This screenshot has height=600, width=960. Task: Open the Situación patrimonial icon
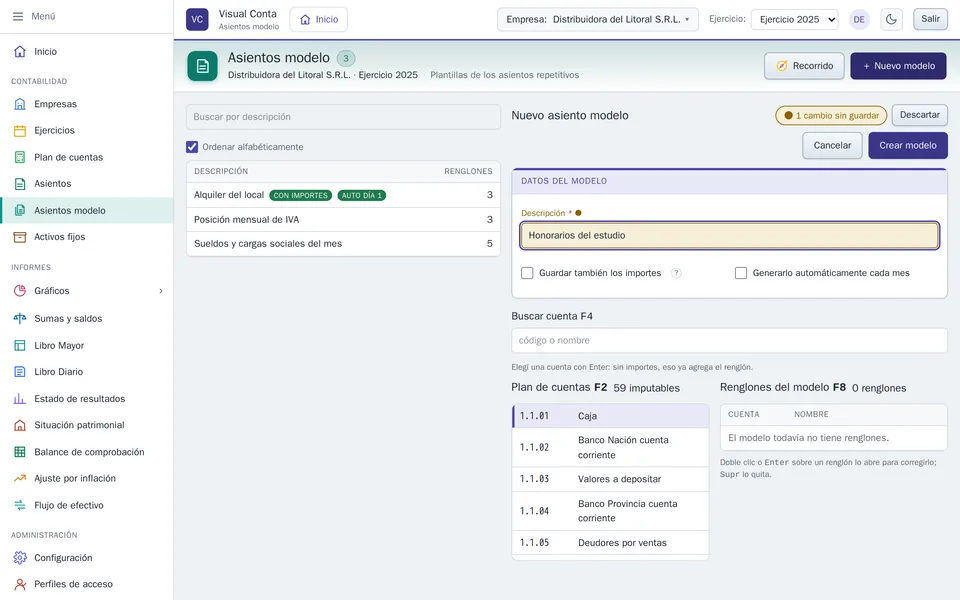click(20, 425)
